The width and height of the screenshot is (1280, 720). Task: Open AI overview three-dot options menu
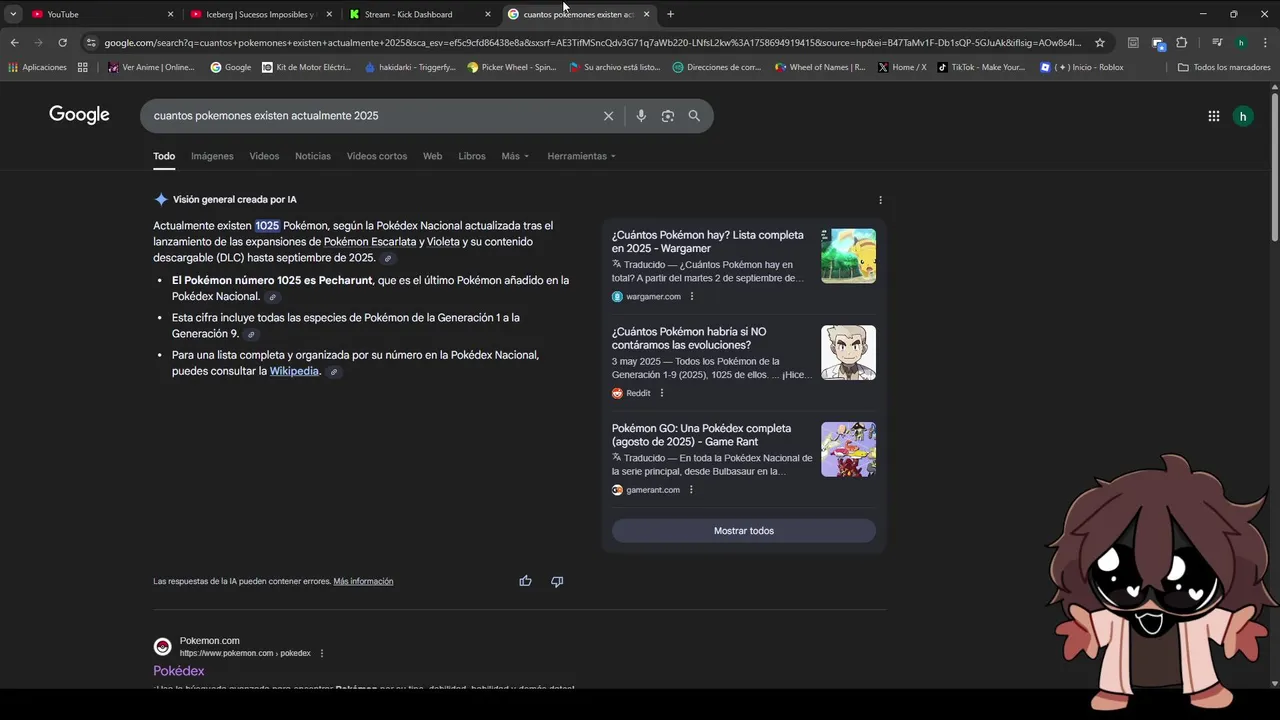coord(880,200)
